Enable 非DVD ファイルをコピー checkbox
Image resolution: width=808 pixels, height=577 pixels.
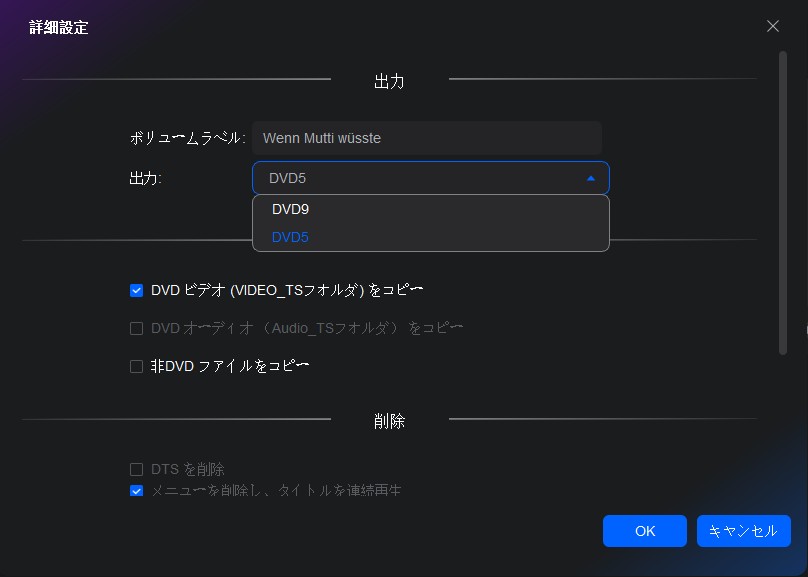tap(137, 366)
